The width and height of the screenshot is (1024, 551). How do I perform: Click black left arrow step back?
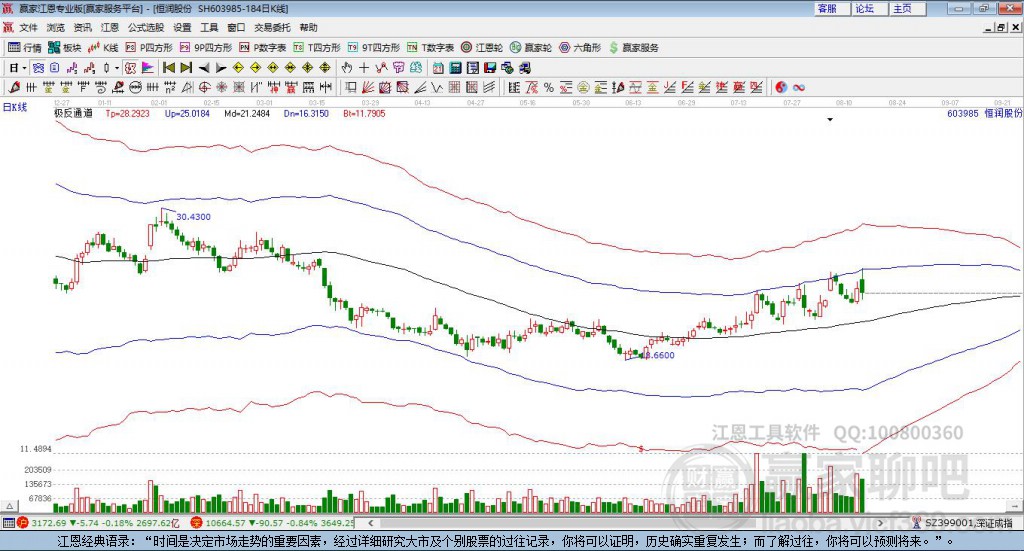tap(204, 68)
